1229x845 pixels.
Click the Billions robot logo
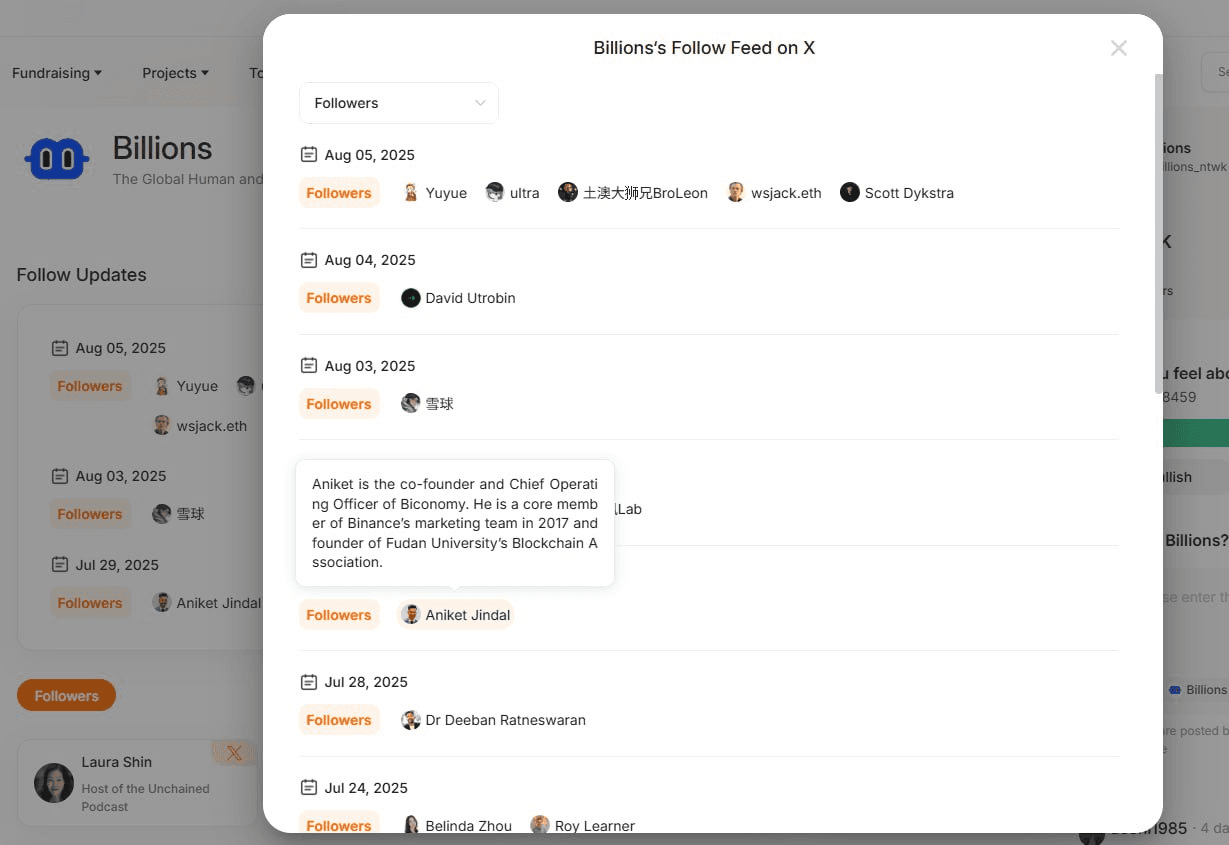pyautogui.click(x=56, y=159)
